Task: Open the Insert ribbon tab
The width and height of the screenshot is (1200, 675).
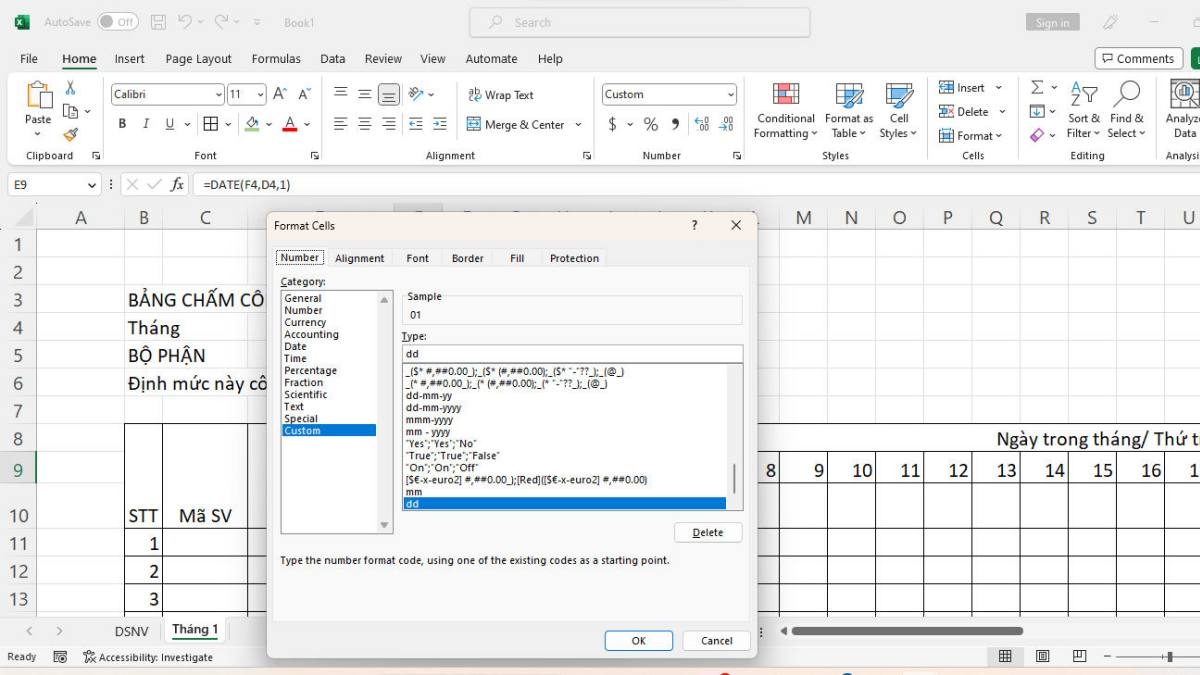Action: pos(129,59)
